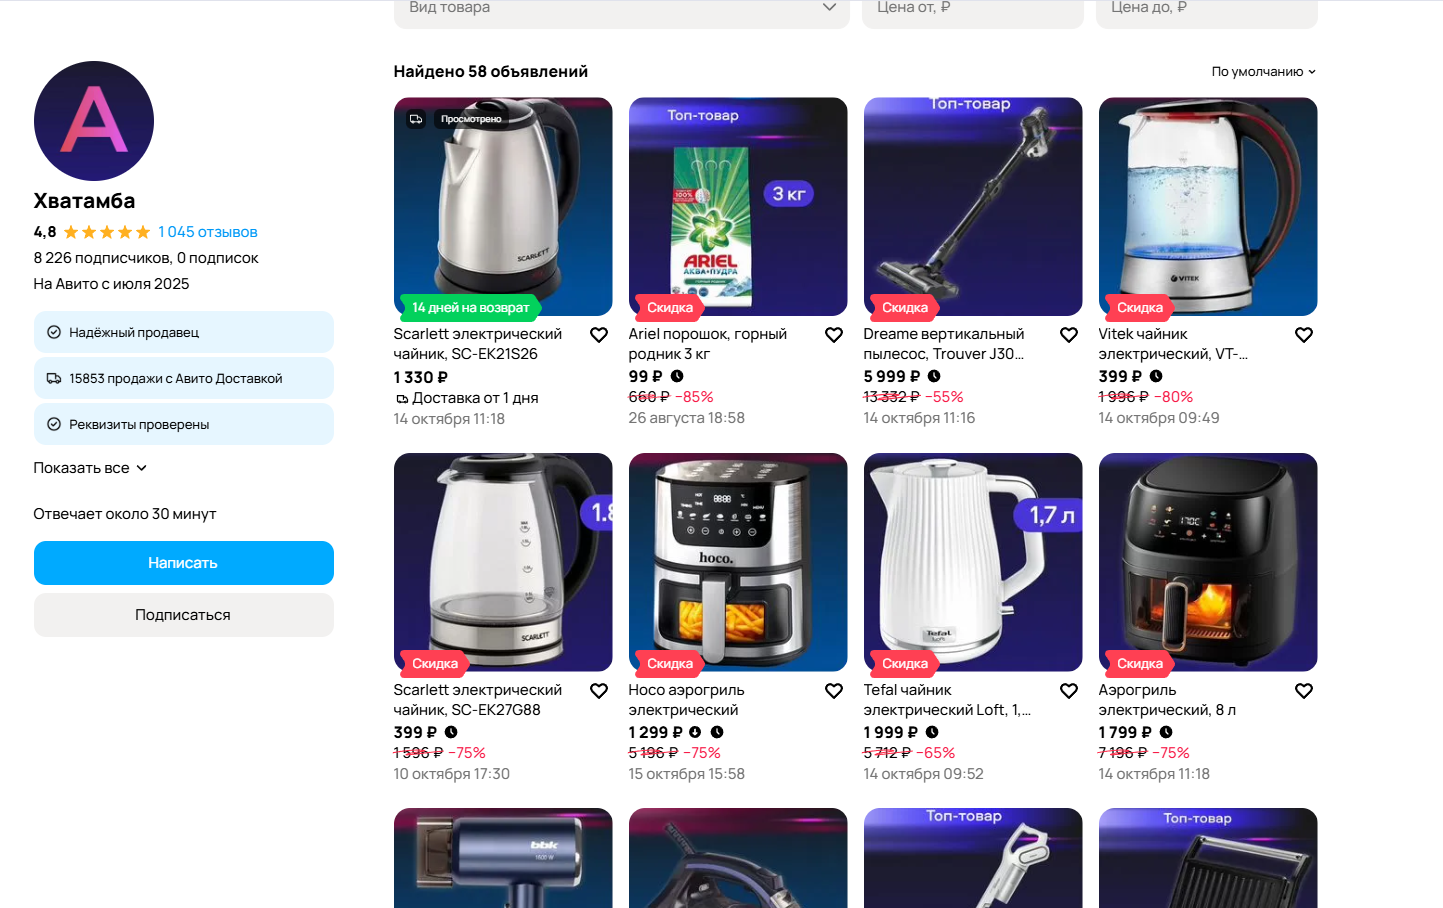Screen dimensions: 1443x908
Task: Click the delivery truck icon in sales badge
Action: point(54,378)
